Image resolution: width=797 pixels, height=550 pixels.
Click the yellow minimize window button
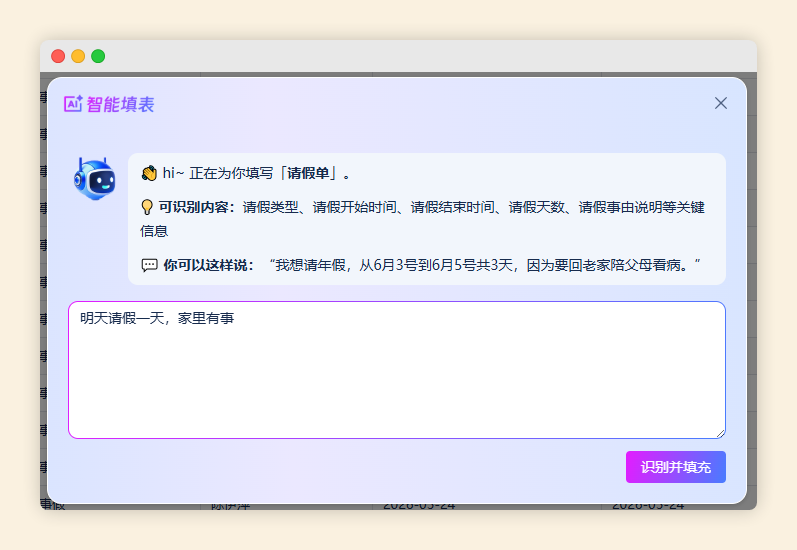[x=78, y=56]
